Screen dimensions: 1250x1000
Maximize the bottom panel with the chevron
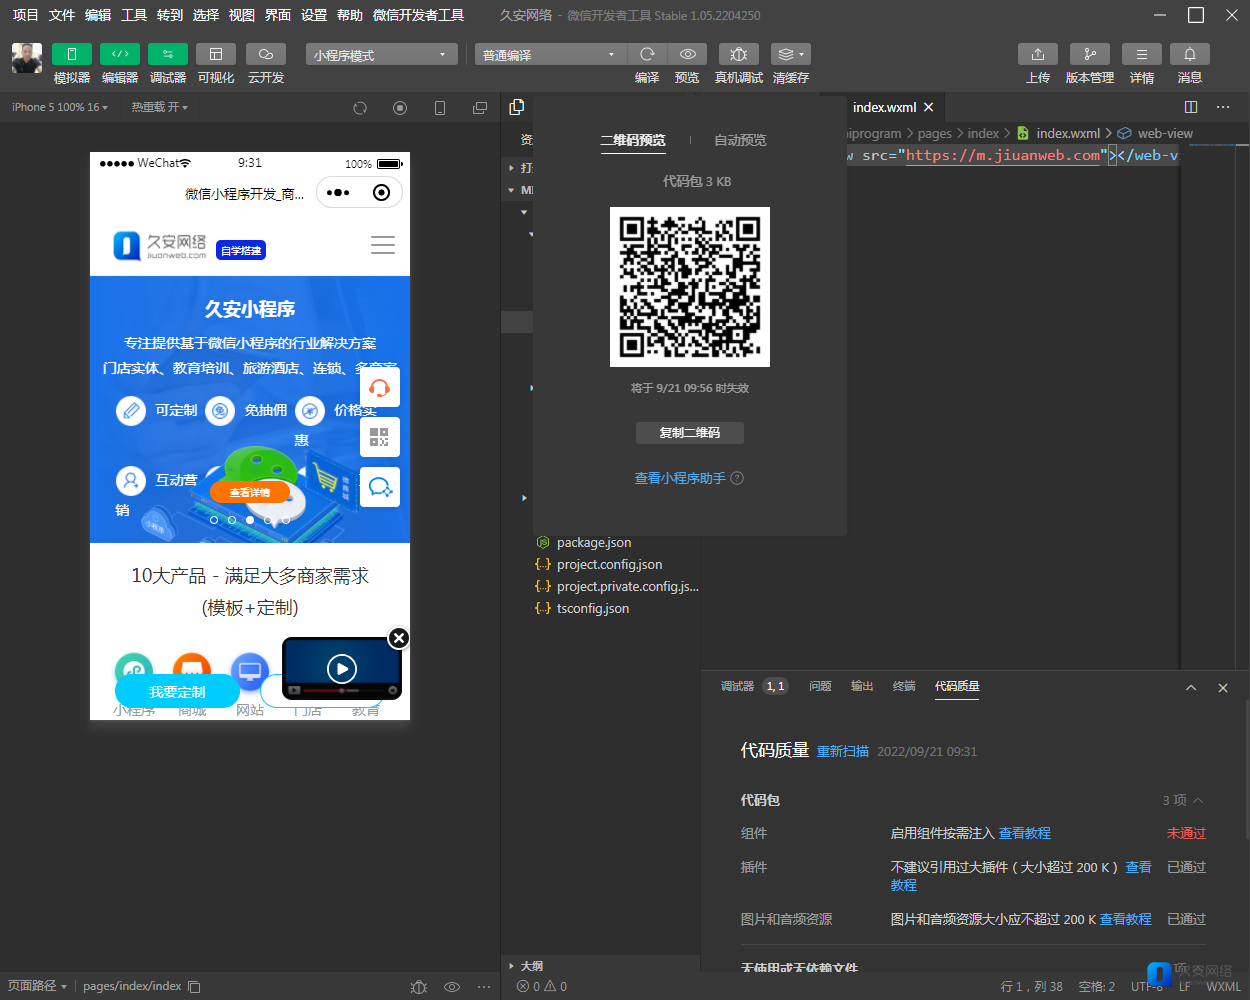point(1191,688)
